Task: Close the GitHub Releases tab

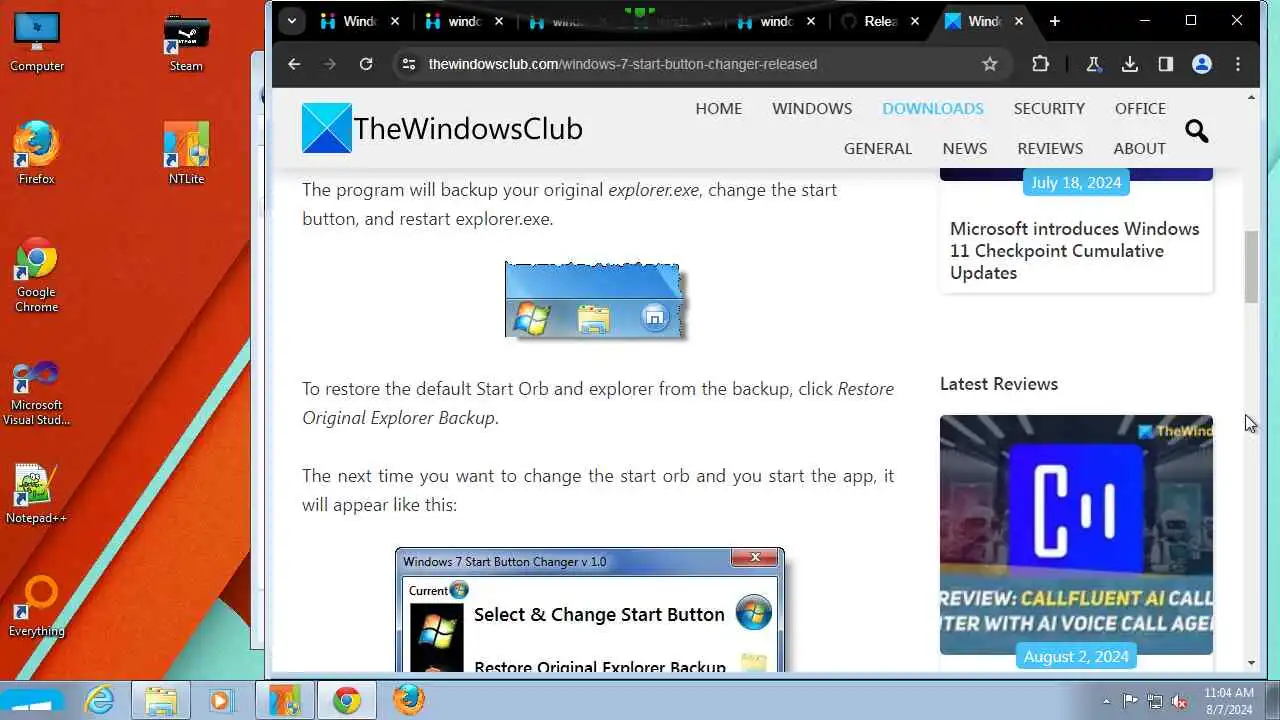Action: pyautogui.click(x=915, y=21)
